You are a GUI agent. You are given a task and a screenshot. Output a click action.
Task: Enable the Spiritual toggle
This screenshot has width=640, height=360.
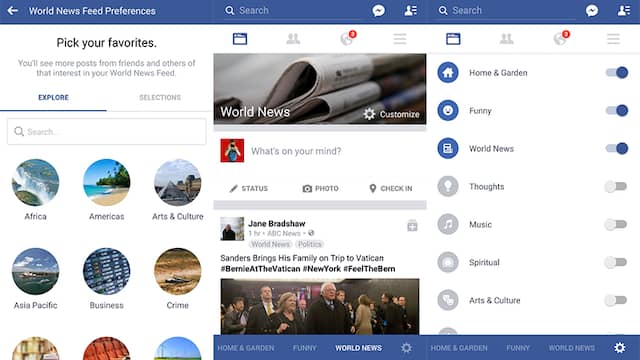[x=616, y=262]
